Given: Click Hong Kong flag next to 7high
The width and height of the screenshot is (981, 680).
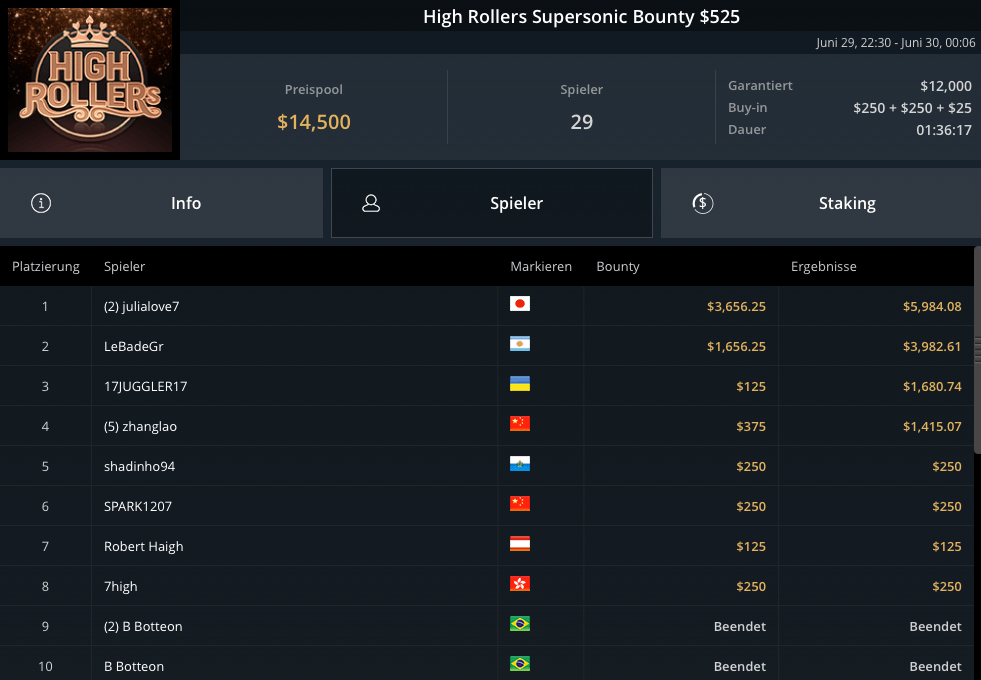Looking at the screenshot, I should 519,584.
